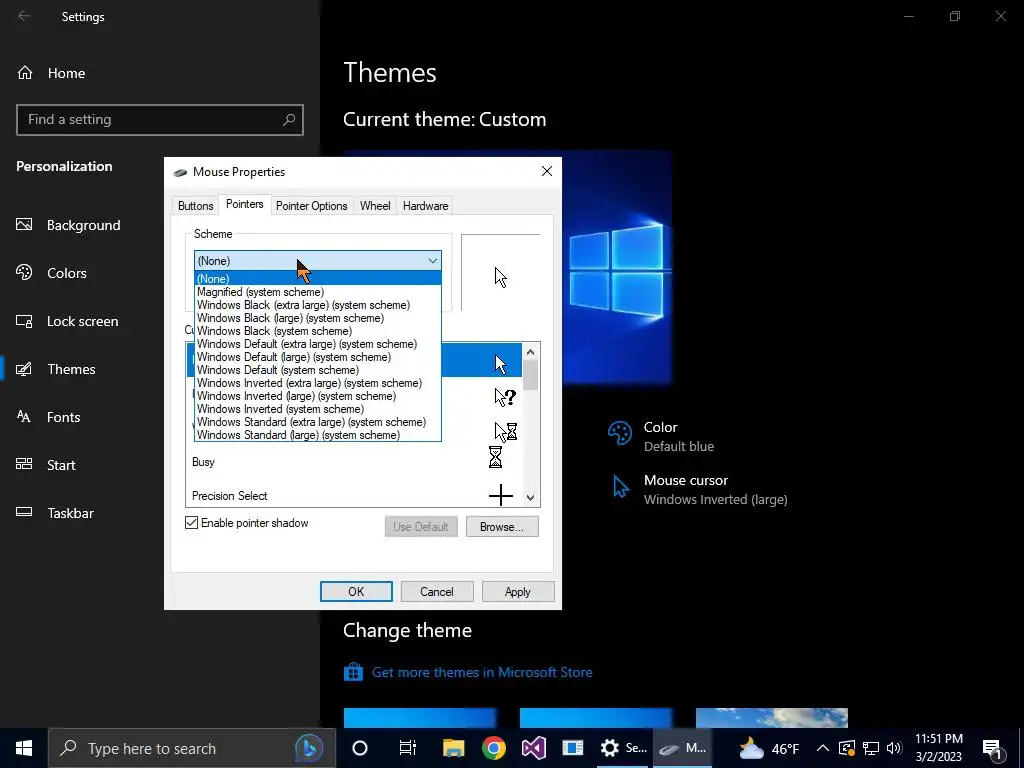Open Background personalization page

tap(69, 225)
